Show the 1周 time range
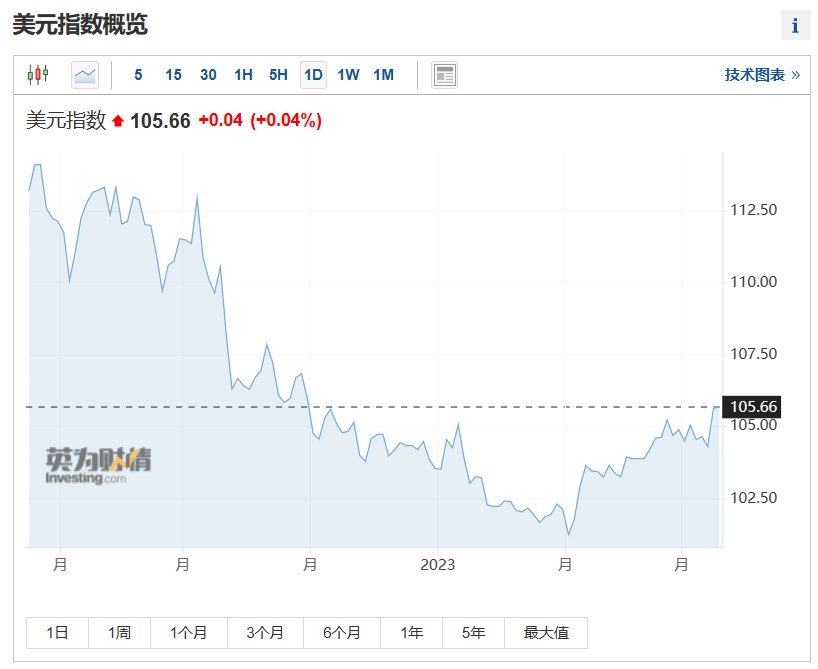Image resolution: width=818 pixels, height=669 pixels. pyautogui.click(x=119, y=633)
